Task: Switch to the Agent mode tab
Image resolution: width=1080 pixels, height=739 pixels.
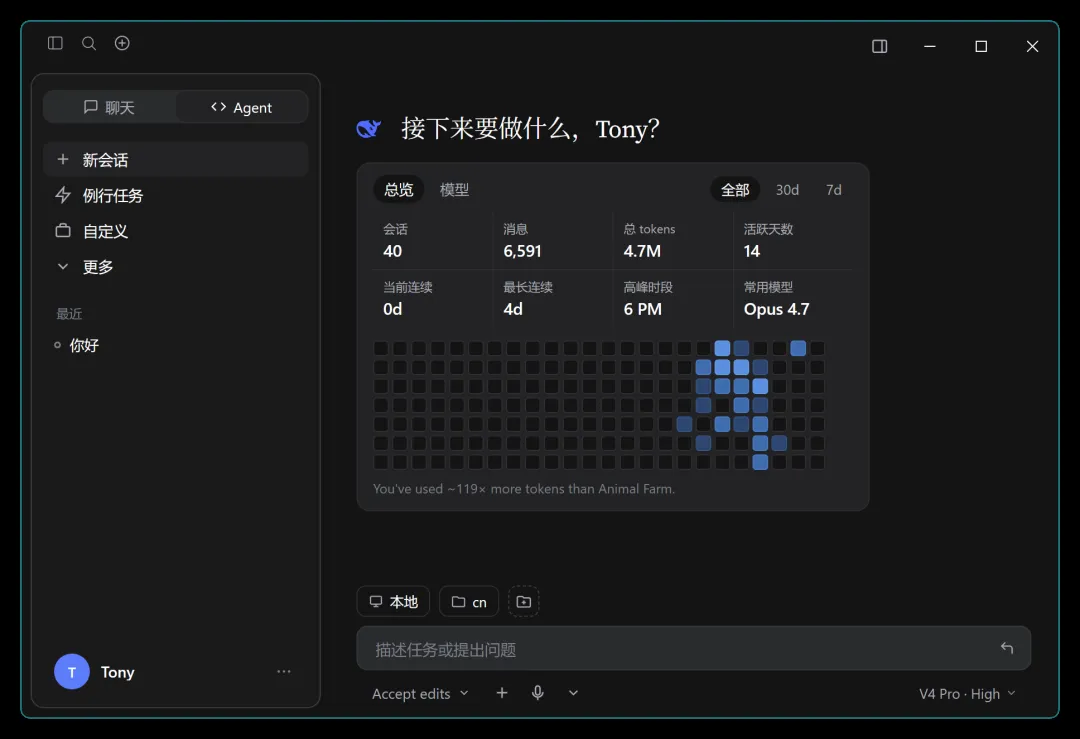Action: [x=242, y=107]
